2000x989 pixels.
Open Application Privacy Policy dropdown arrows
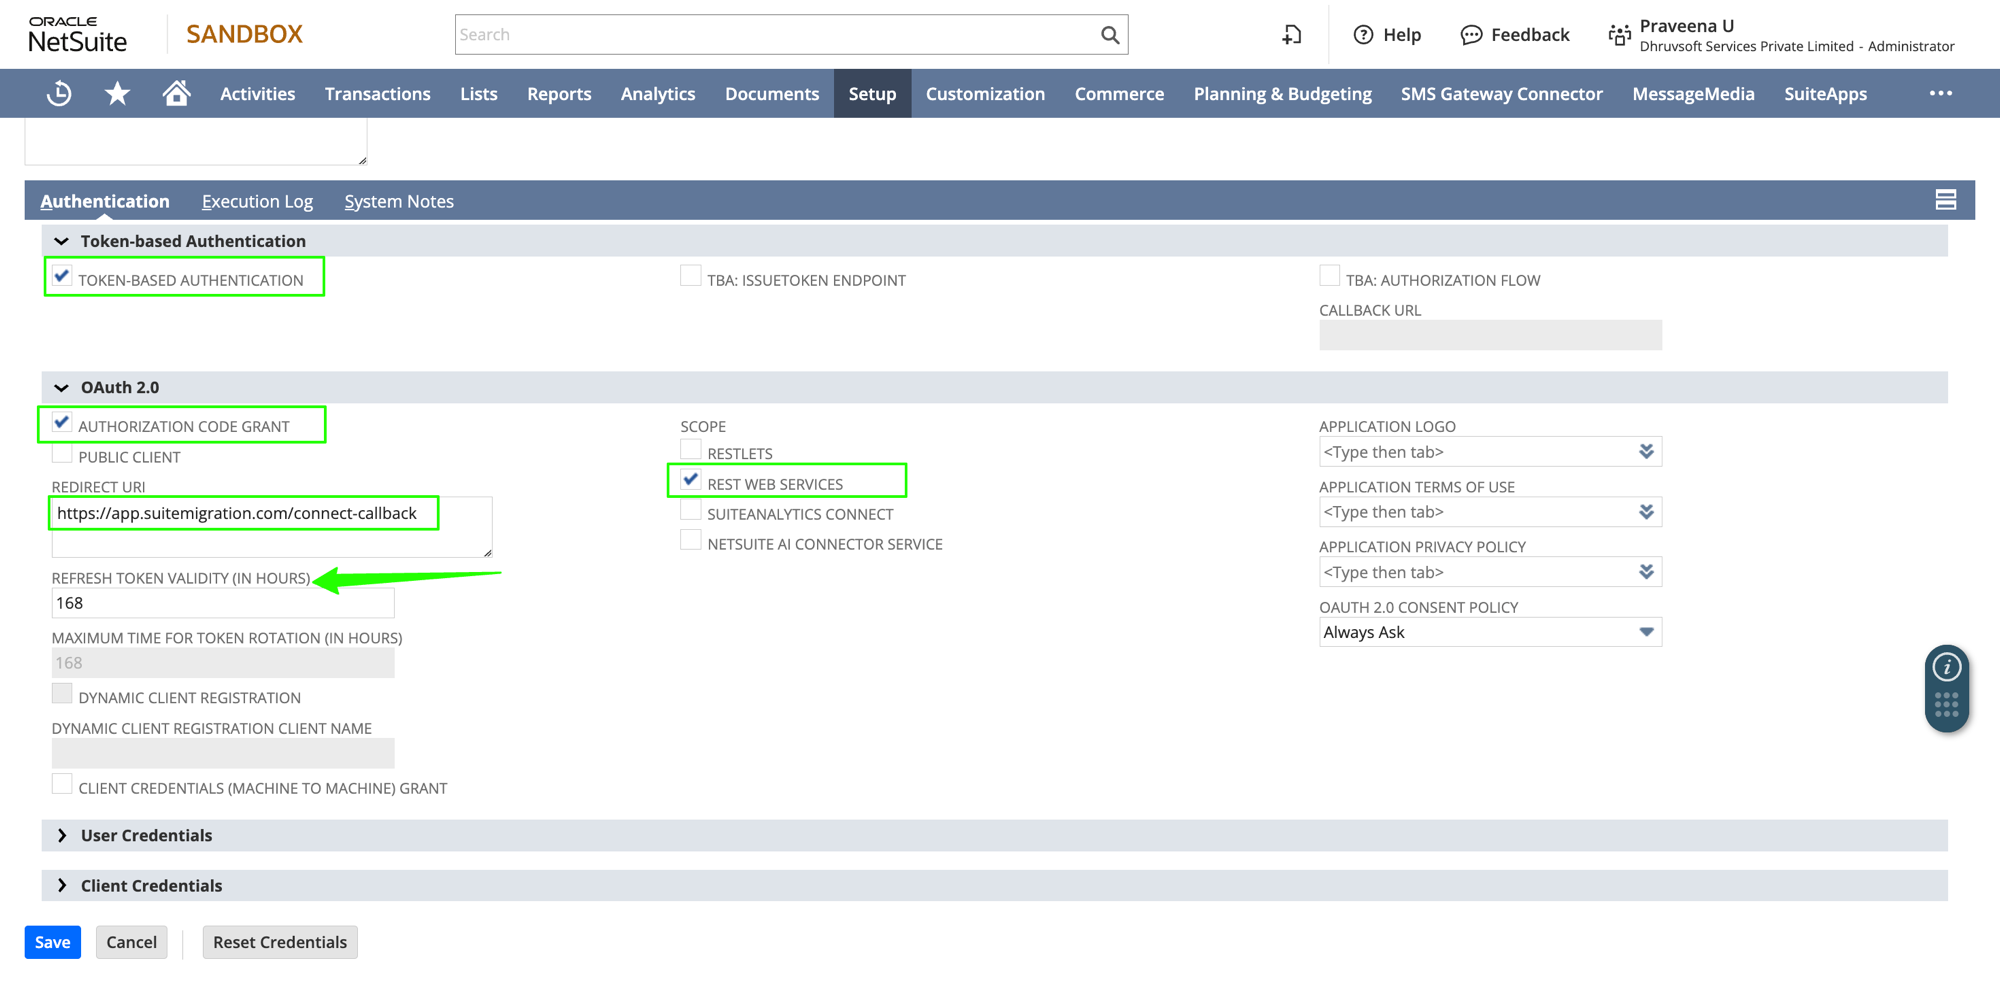(1646, 572)
